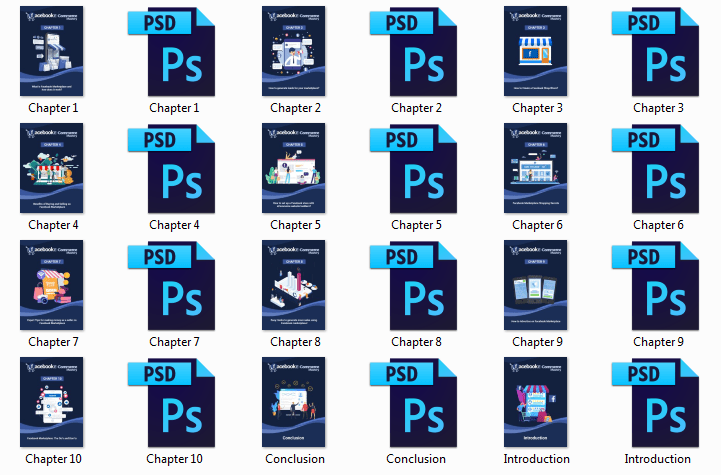Select the Chapter 4 PSD file icon
721x475 pixels.
point(174,168)
